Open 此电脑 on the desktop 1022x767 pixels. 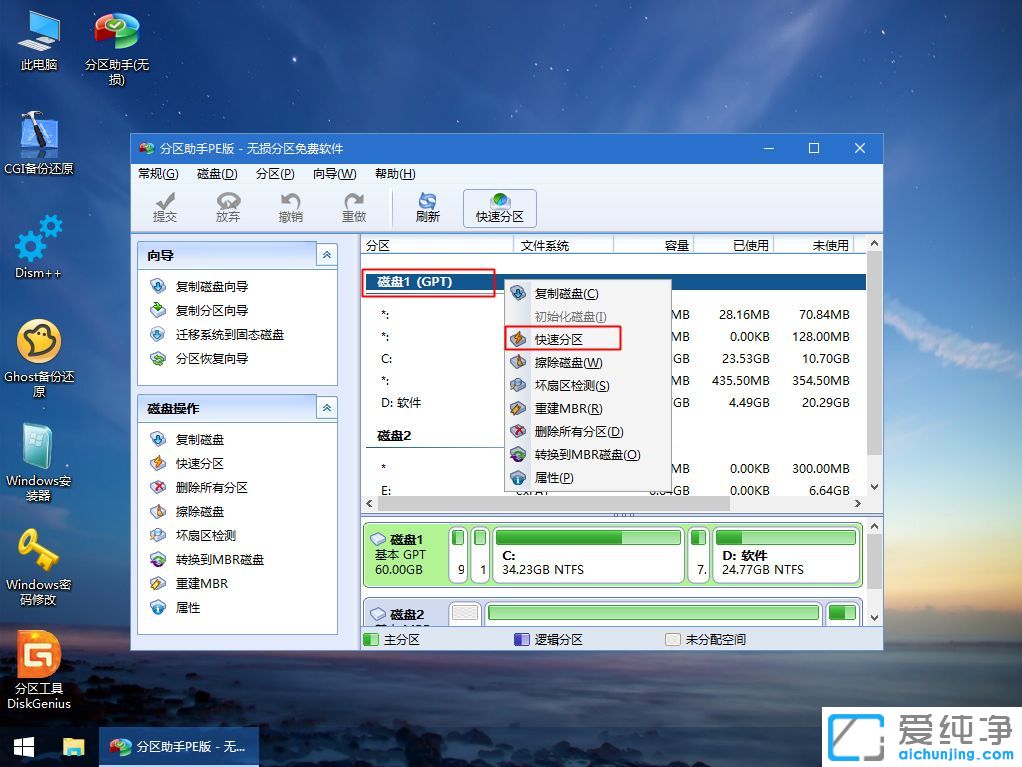point(38,33)
